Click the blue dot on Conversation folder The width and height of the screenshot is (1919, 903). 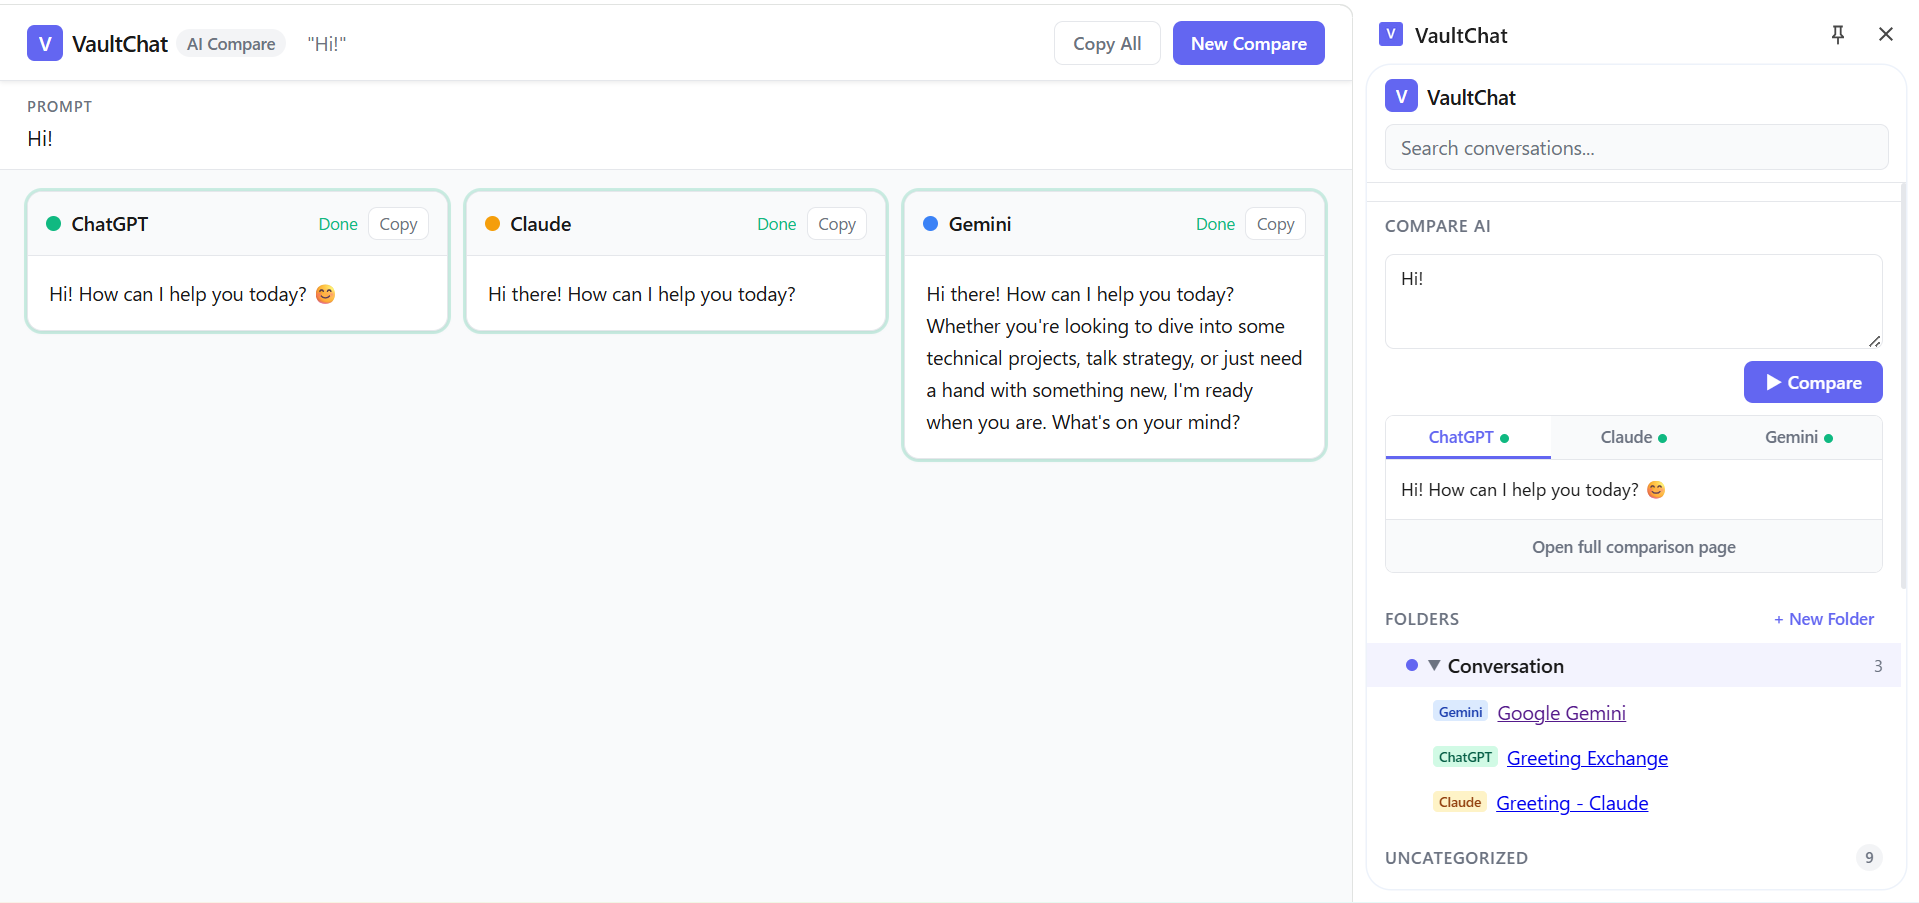click(1412, 665)
